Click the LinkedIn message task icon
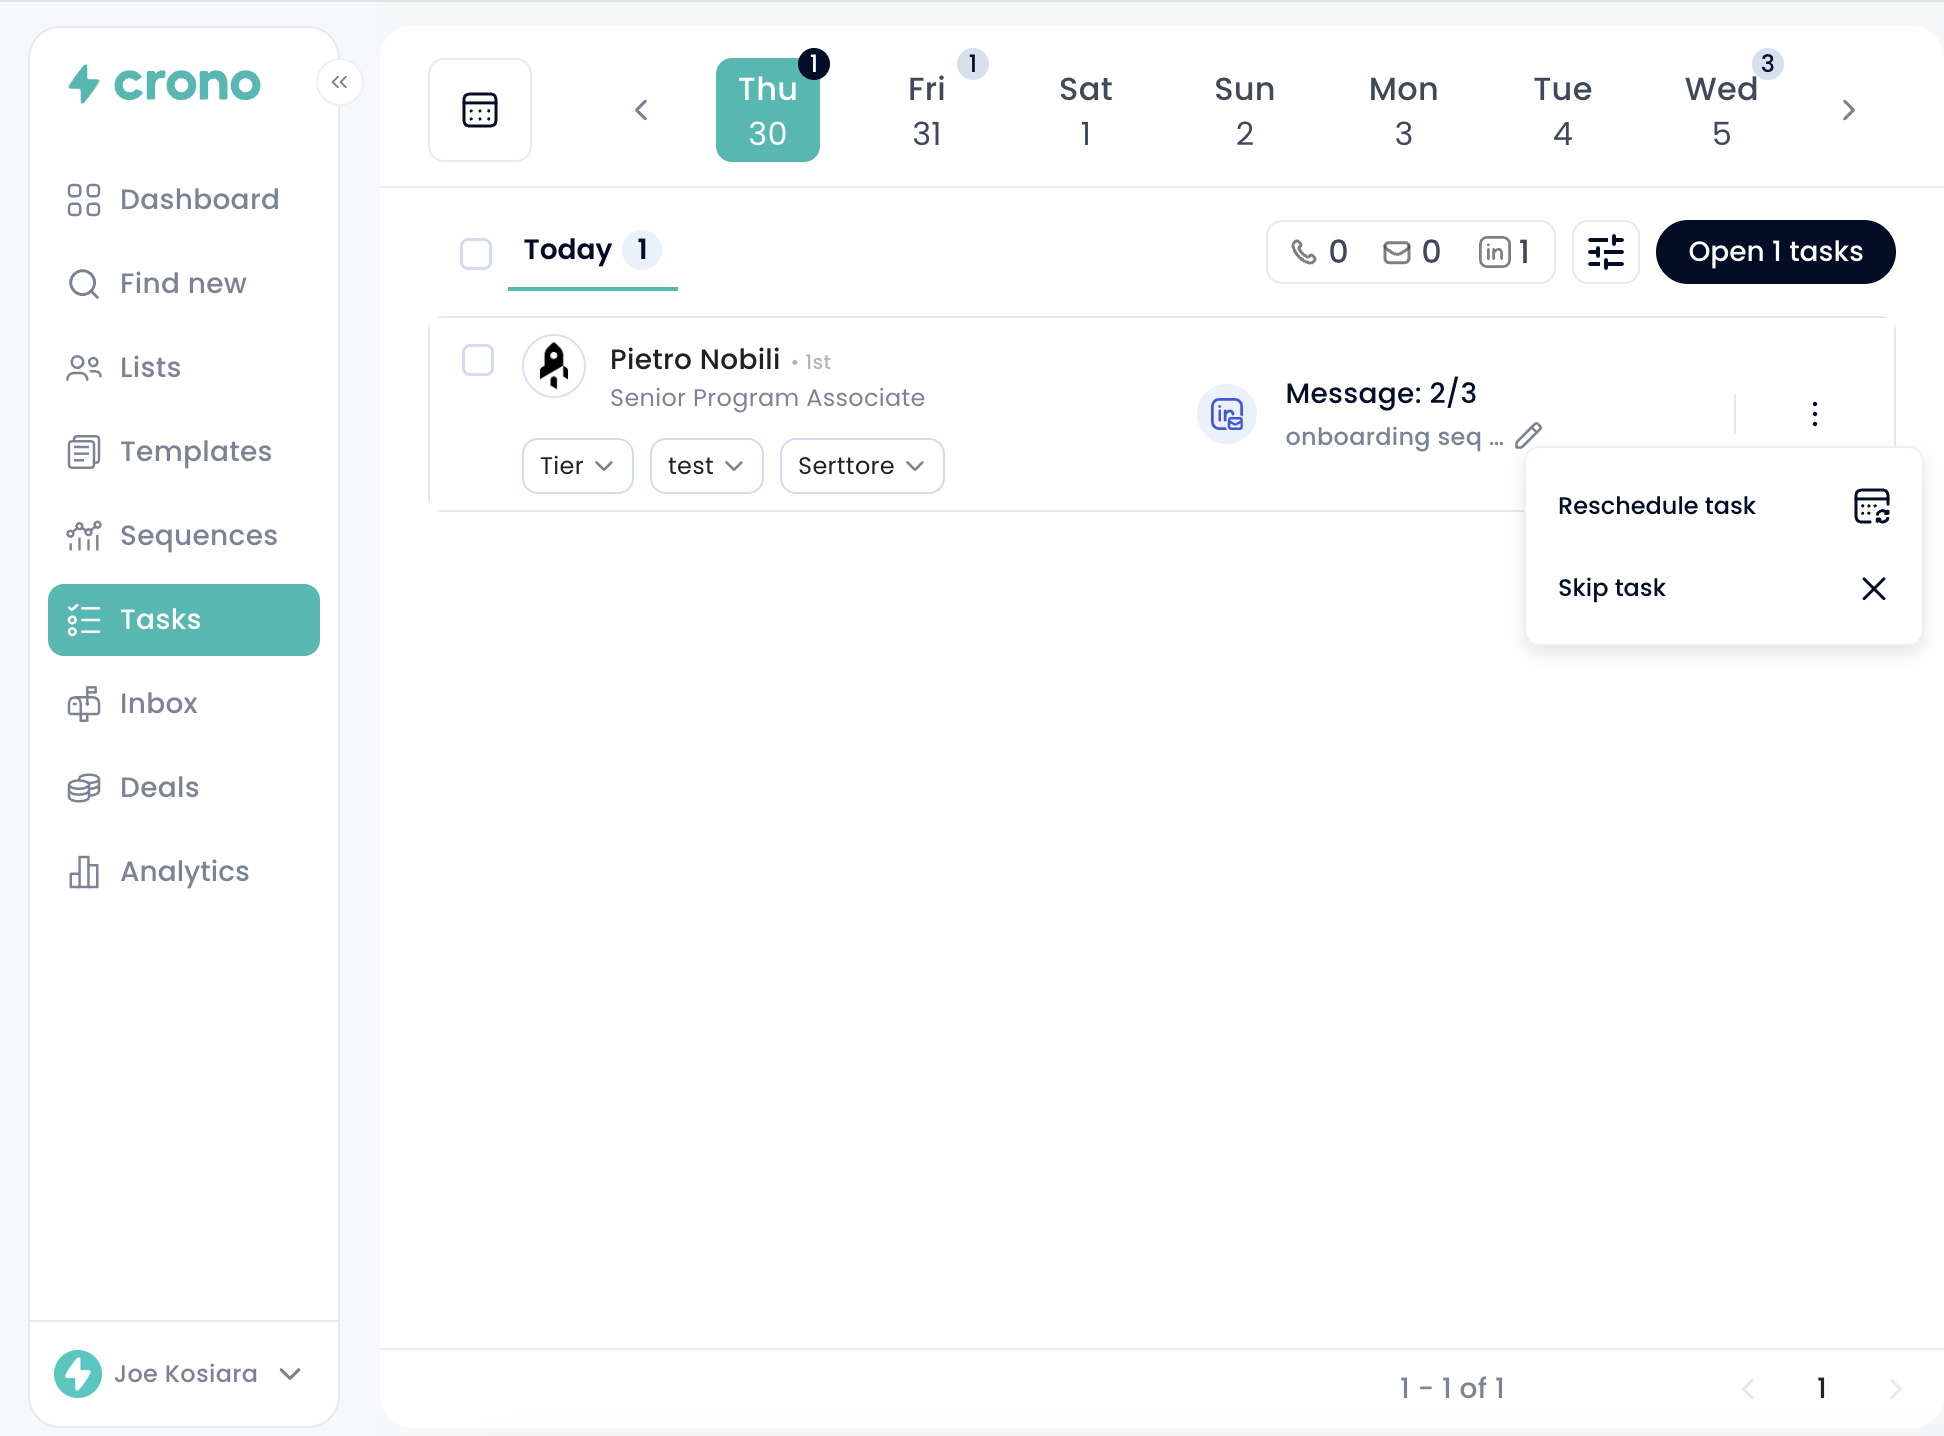Image resolution: width=1944 pixels, height=1436 pixels. pyautogui.click(x=1226, y=414)
